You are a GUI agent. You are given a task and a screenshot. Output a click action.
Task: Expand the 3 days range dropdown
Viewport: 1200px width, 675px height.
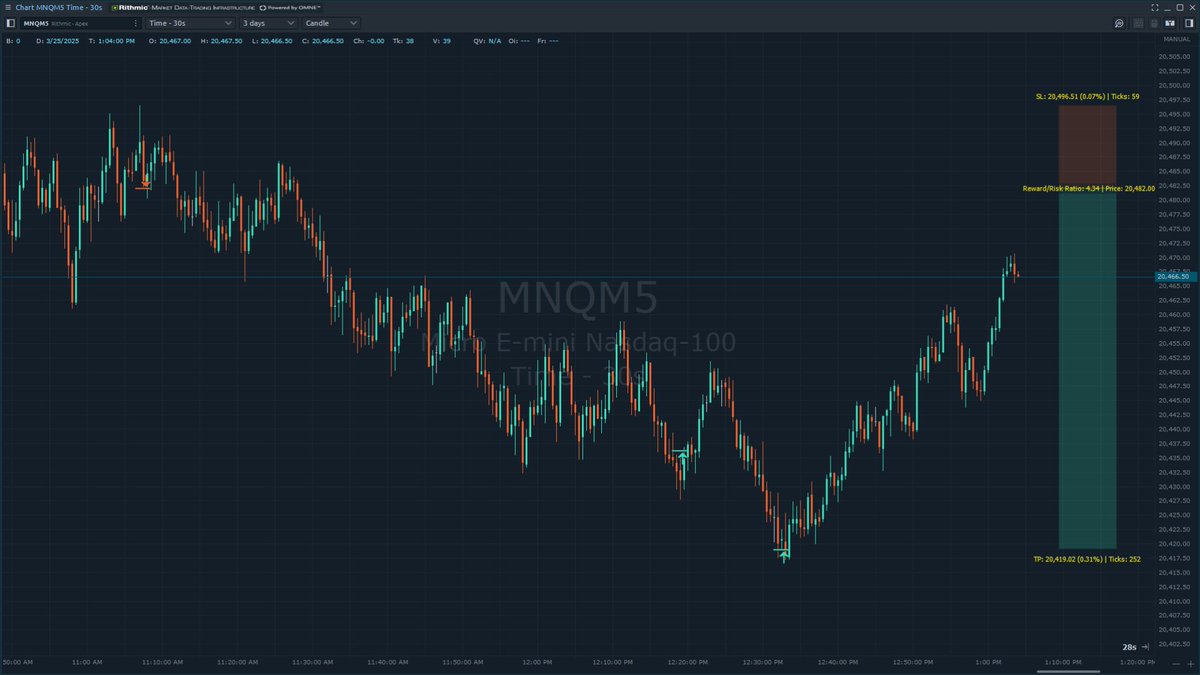pos(268,23)
